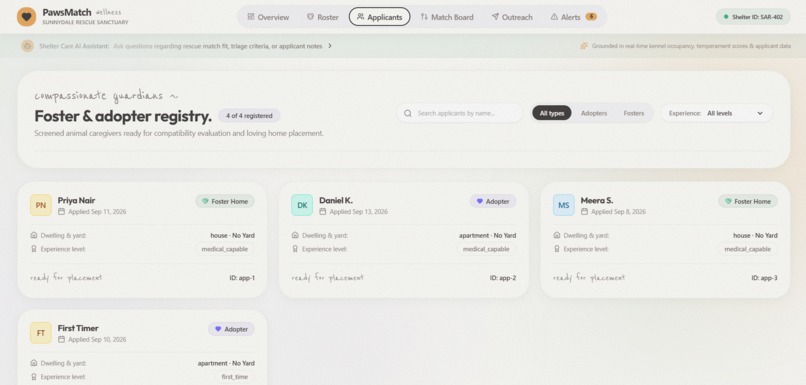The image size is (806, 385).
Task: Click the Shelter ID SAR-402 badge
Action: coord(753,16)
